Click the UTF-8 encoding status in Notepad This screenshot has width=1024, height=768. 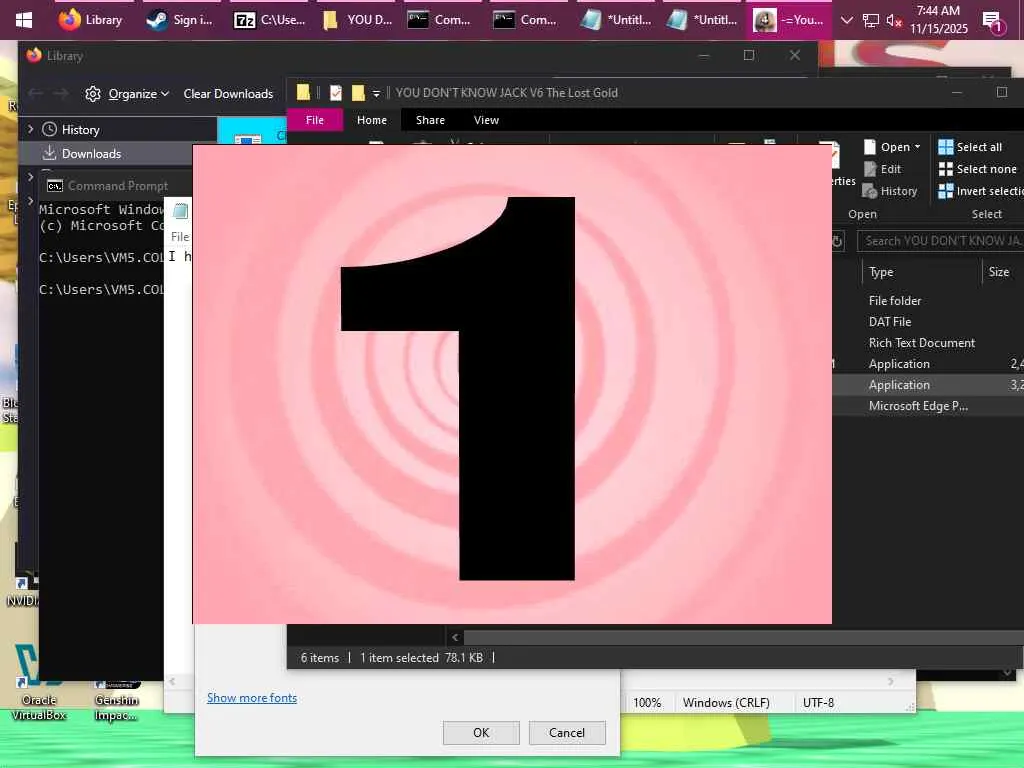coord(818,703)
